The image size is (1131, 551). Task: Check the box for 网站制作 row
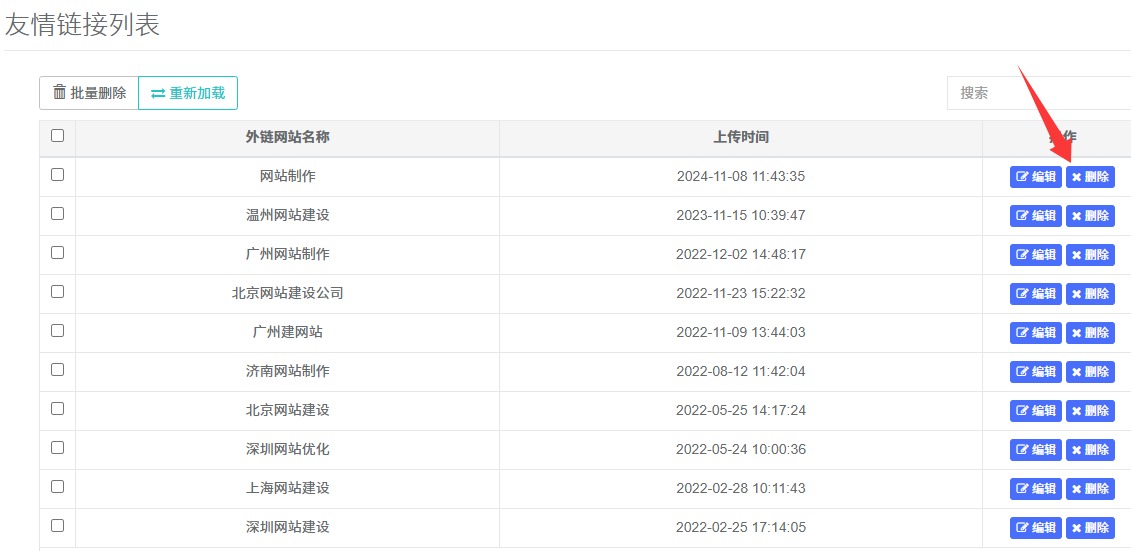click(57, 175)
